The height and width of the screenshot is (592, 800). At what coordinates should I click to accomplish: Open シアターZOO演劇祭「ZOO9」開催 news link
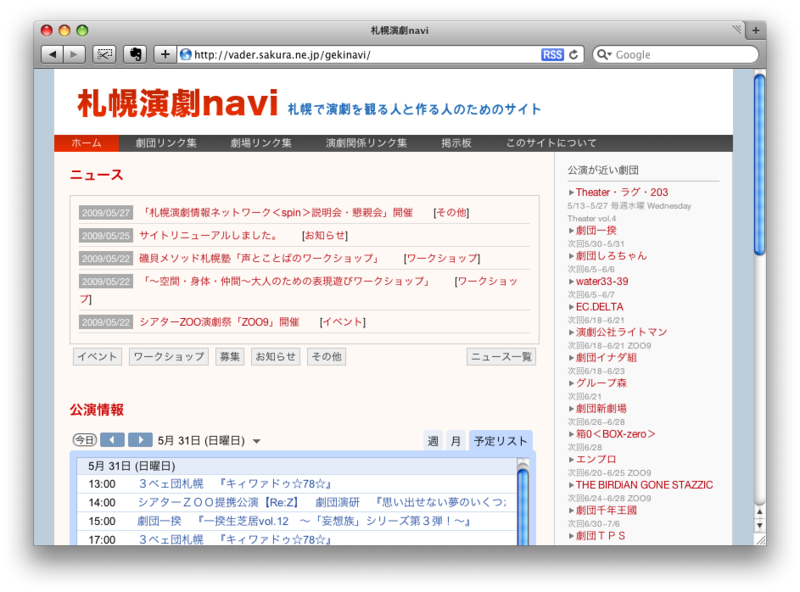[219, 322]
